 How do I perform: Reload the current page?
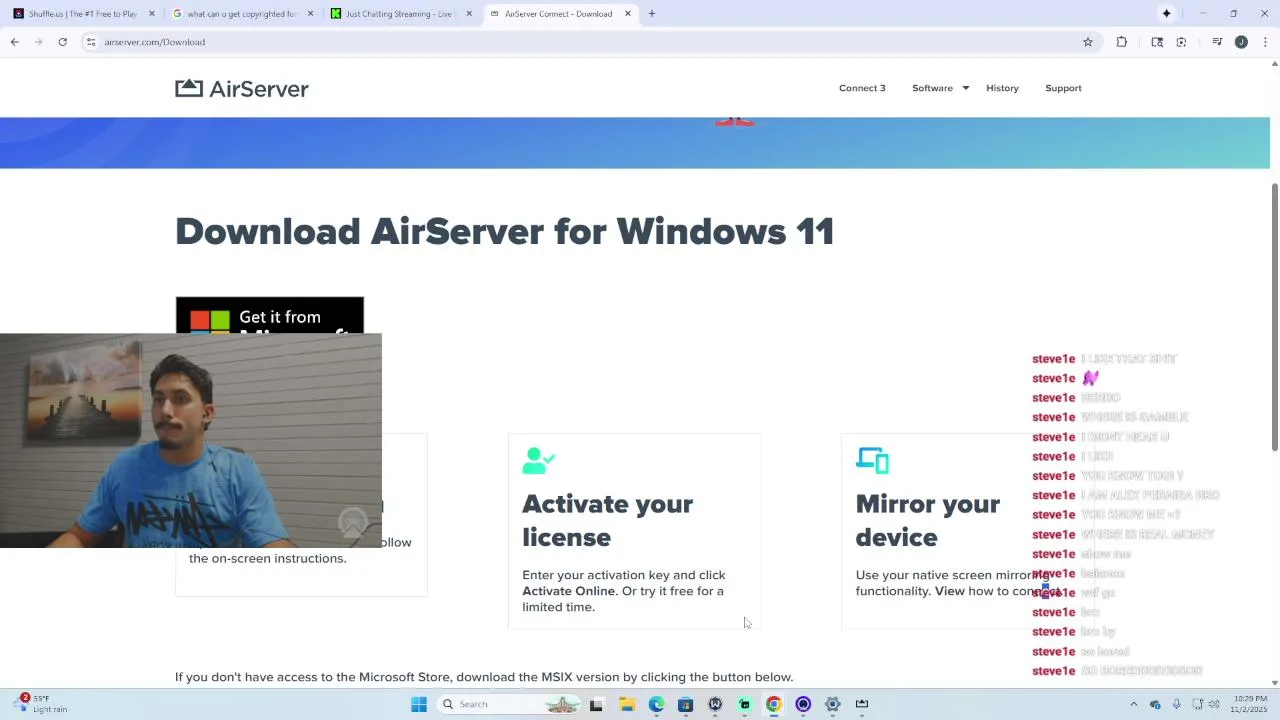(x=62, y=42)
